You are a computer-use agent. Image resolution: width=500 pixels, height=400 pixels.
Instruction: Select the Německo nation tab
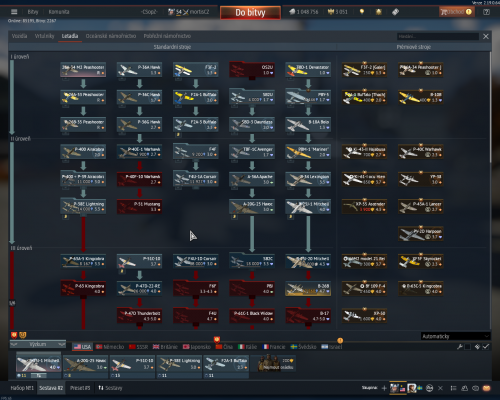110,347
